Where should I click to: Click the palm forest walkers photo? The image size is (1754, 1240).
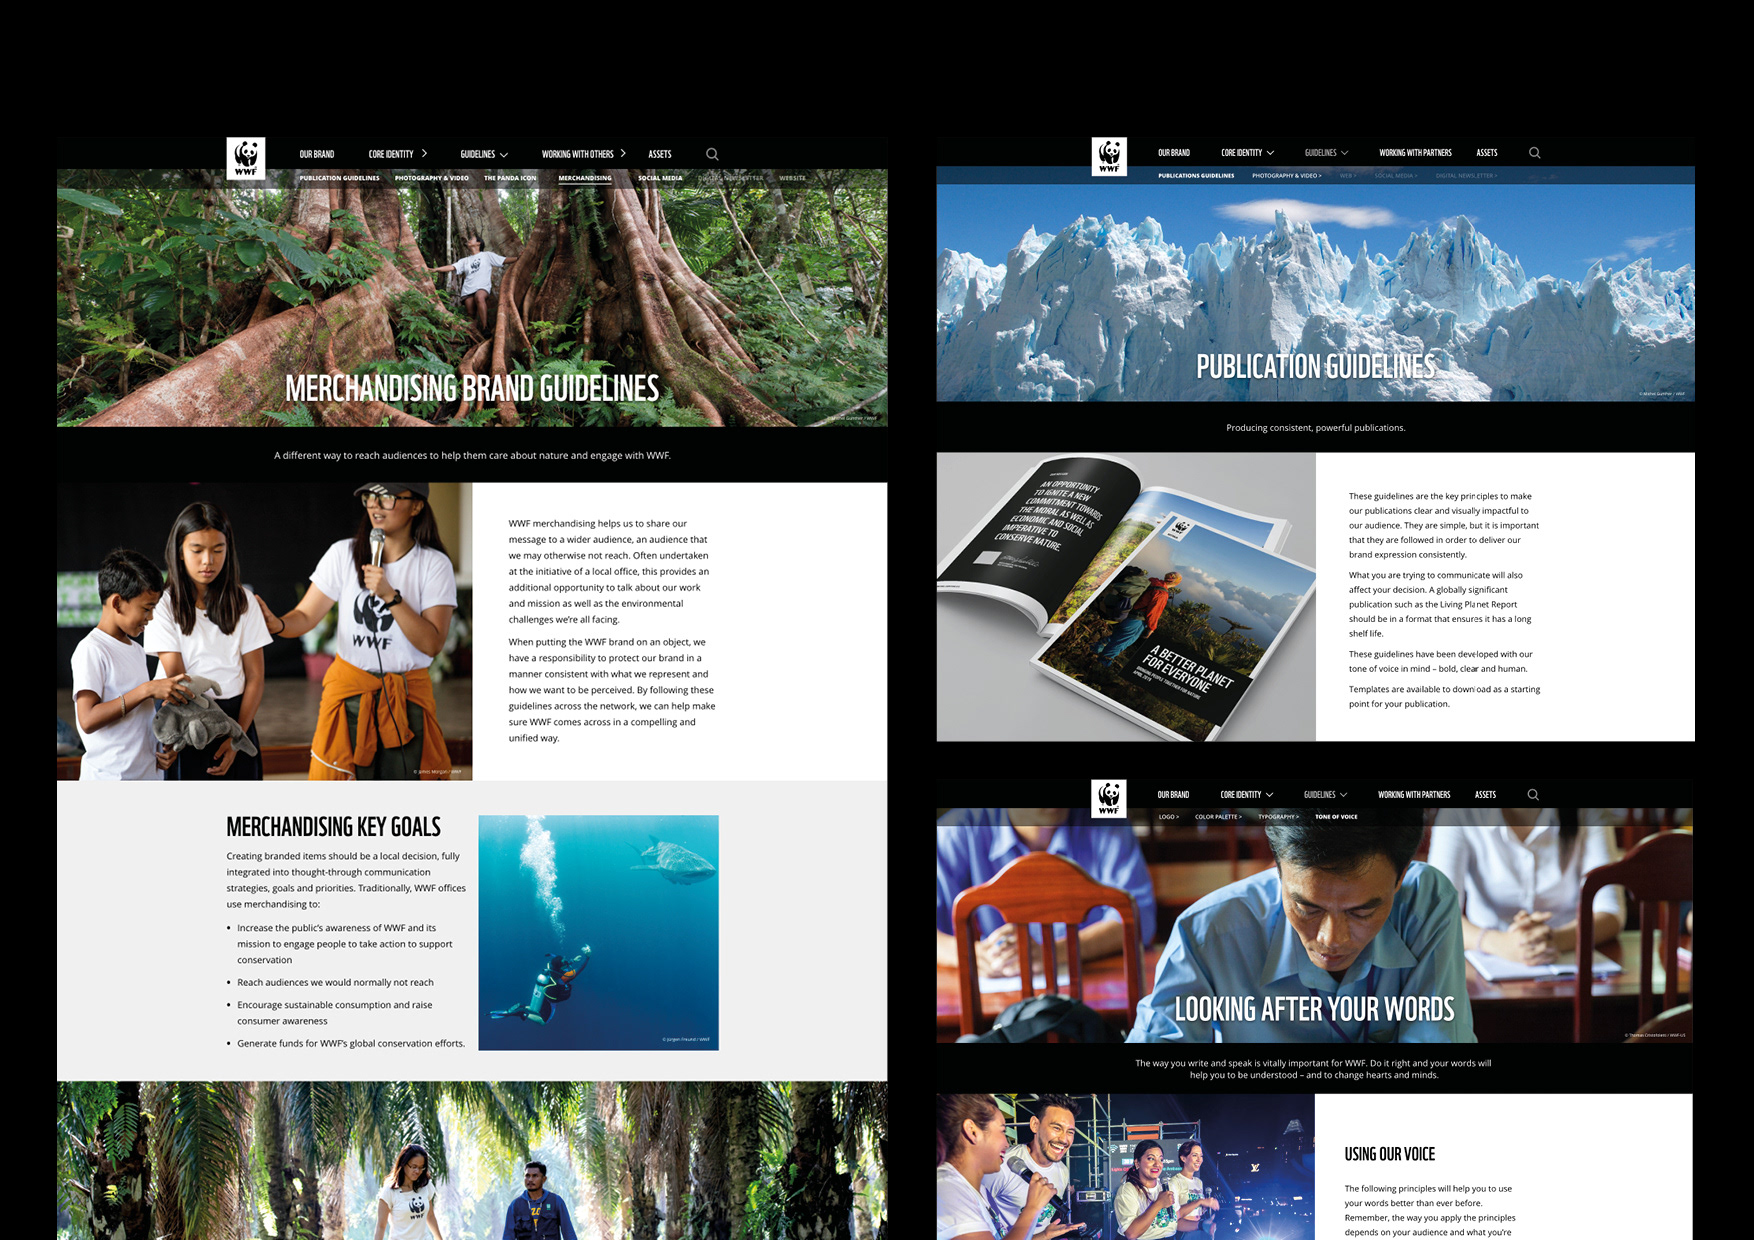point(472,1161)
